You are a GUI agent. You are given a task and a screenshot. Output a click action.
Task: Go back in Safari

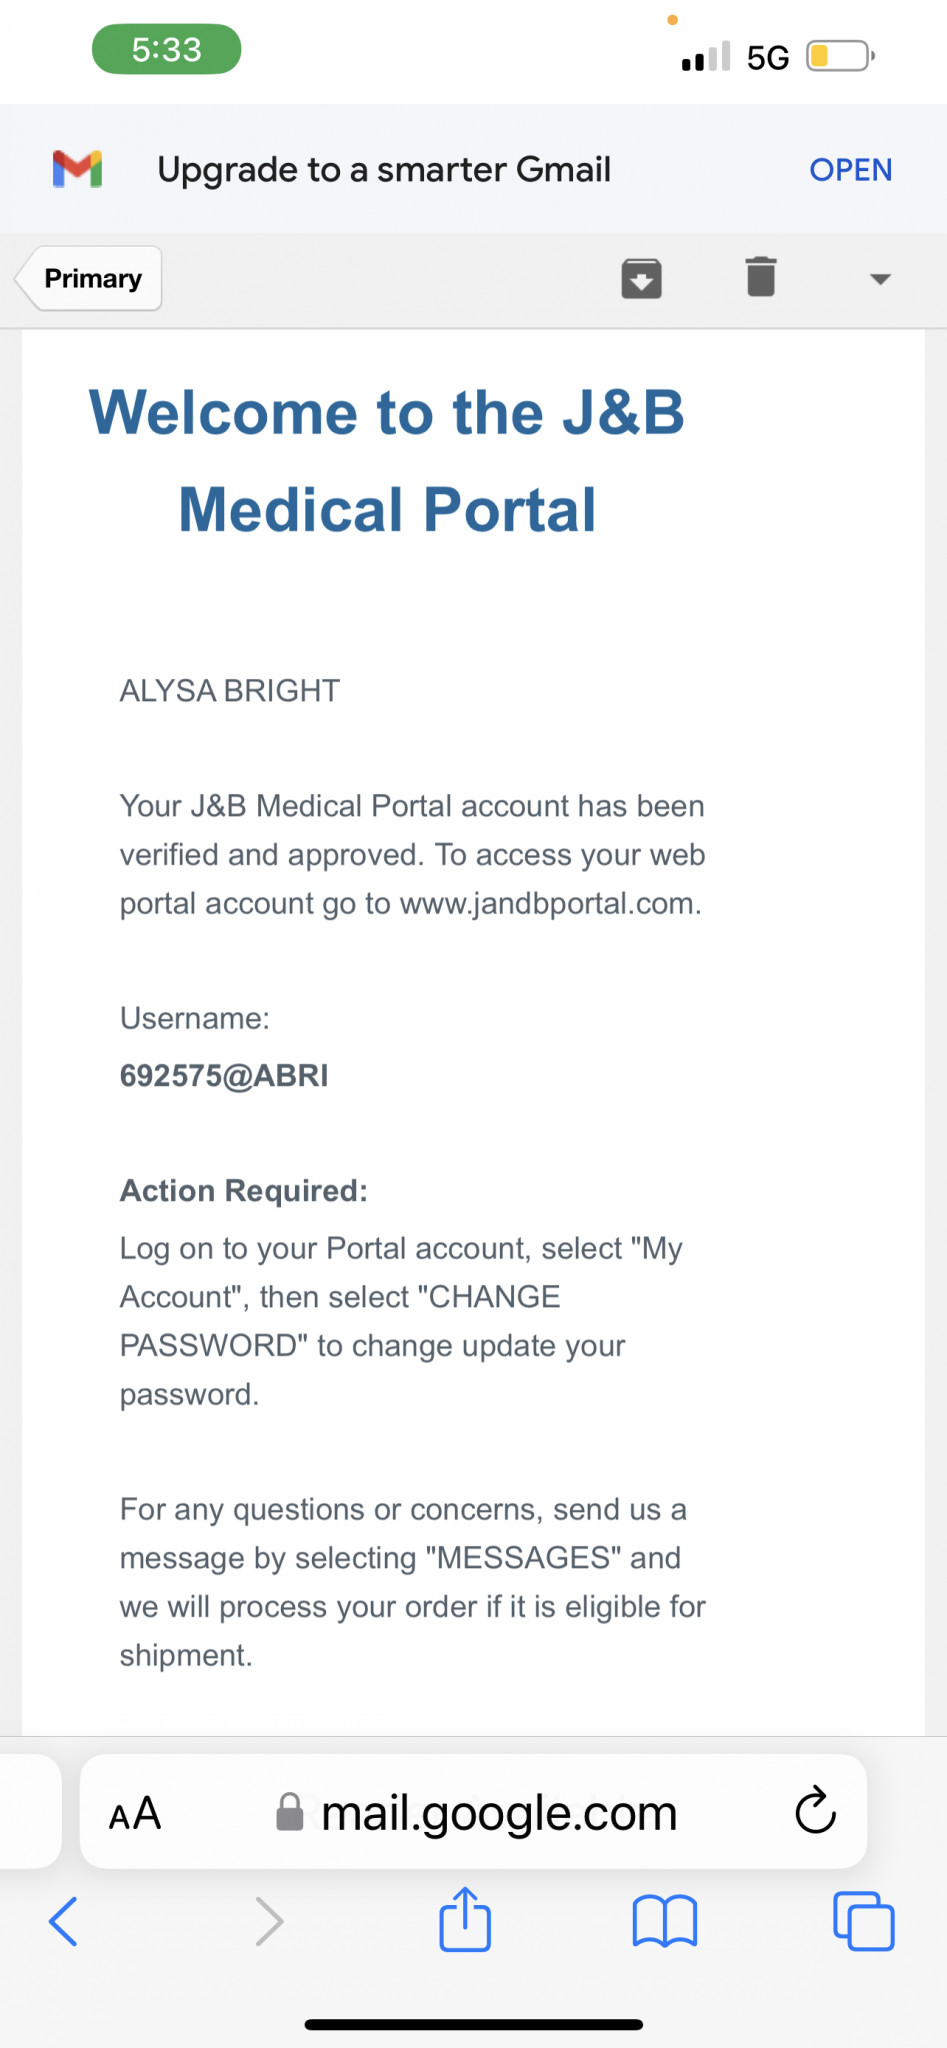[x=63, y=1921]
